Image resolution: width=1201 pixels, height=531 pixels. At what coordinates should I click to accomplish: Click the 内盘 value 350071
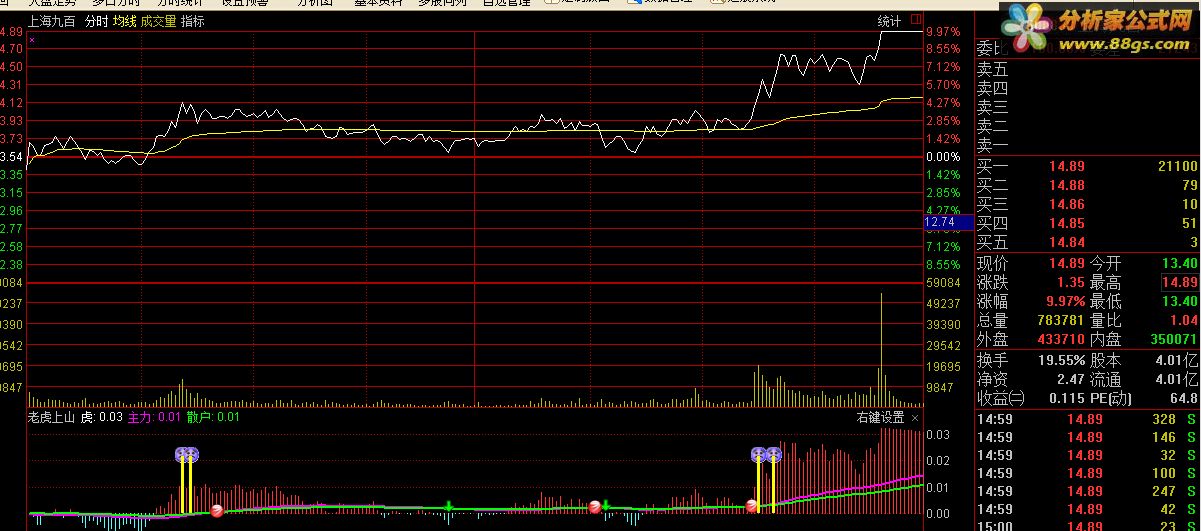(1173, 340)
